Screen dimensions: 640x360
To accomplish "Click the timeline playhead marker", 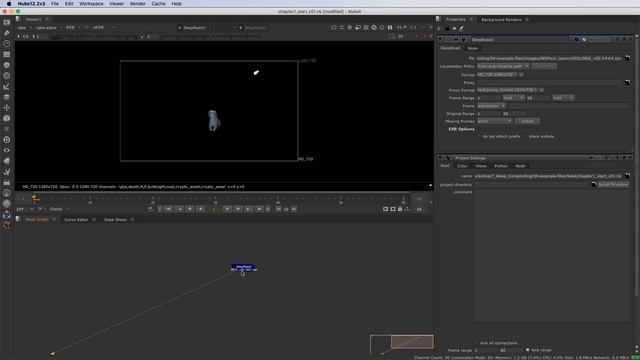I will (36, 198).
